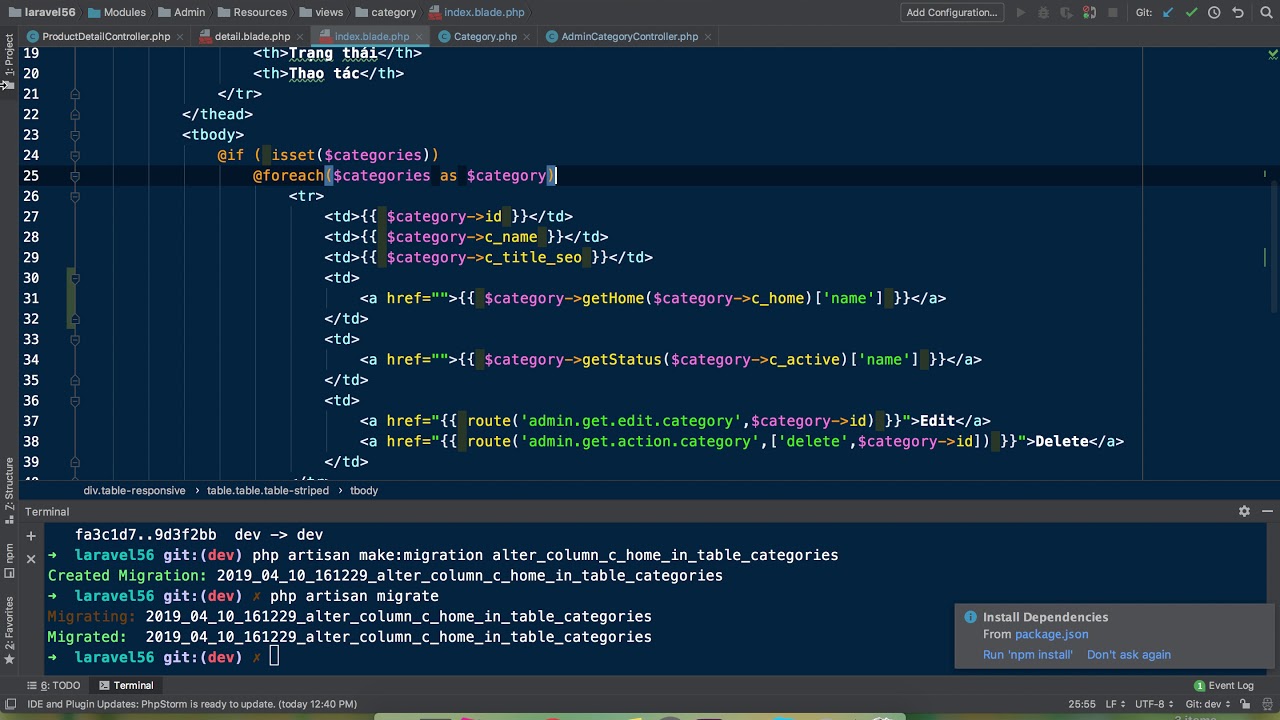Click category folder breadcrumb
This screenshot has height=720, width=1280.
coord(385,13)
